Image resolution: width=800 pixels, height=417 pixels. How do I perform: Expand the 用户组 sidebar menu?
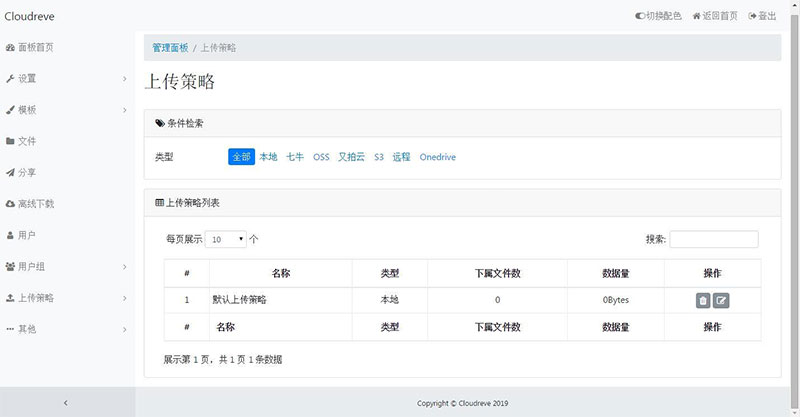coord(65,267)
